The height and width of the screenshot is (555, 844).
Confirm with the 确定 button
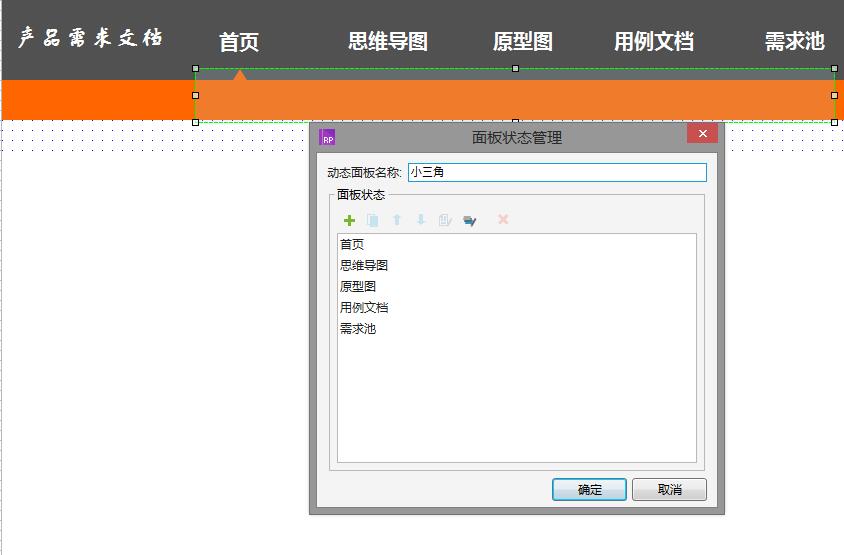pyautogui.click(x=589, y=489)
